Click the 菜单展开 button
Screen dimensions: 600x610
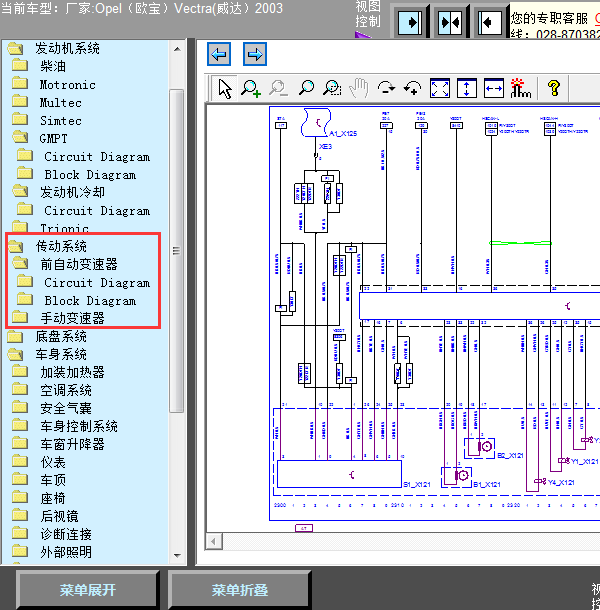(88, 590)
